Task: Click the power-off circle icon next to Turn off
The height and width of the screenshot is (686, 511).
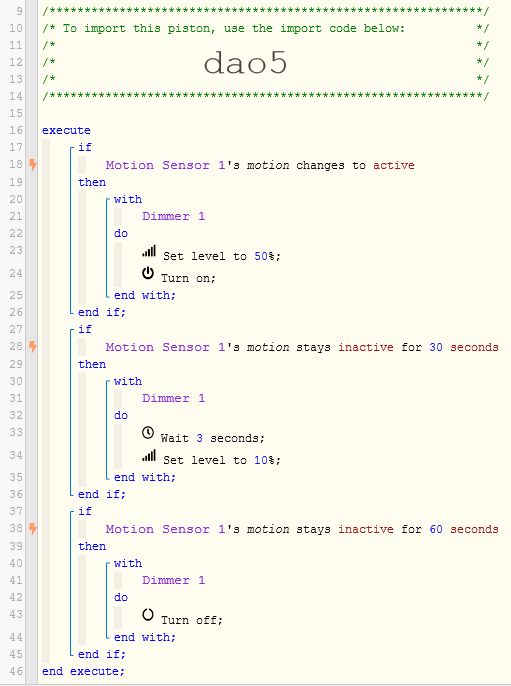Action: coord(148,615)
